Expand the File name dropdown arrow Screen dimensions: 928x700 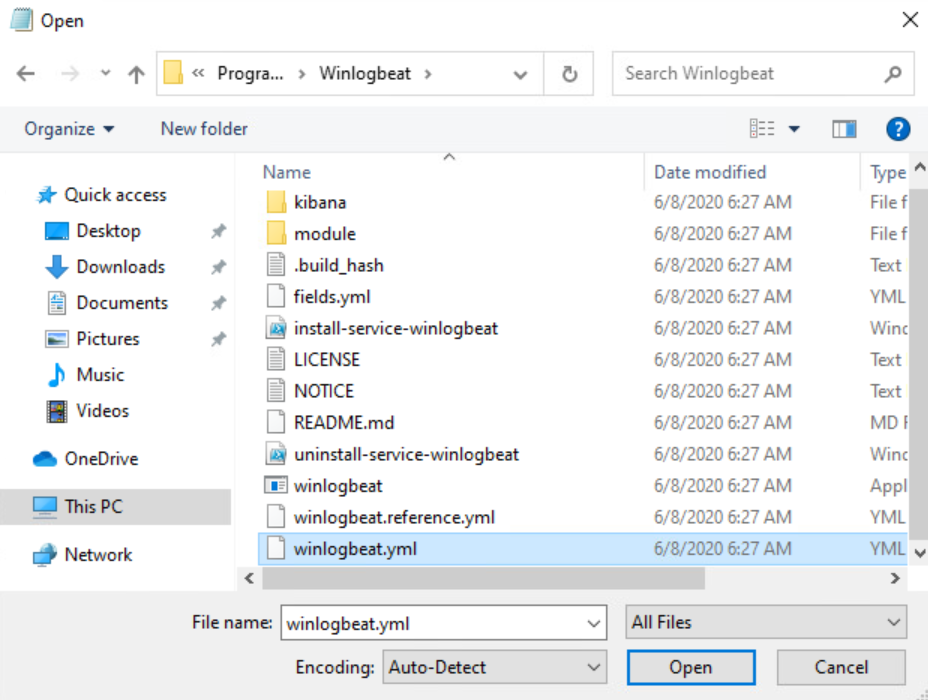tap(594, 623)
